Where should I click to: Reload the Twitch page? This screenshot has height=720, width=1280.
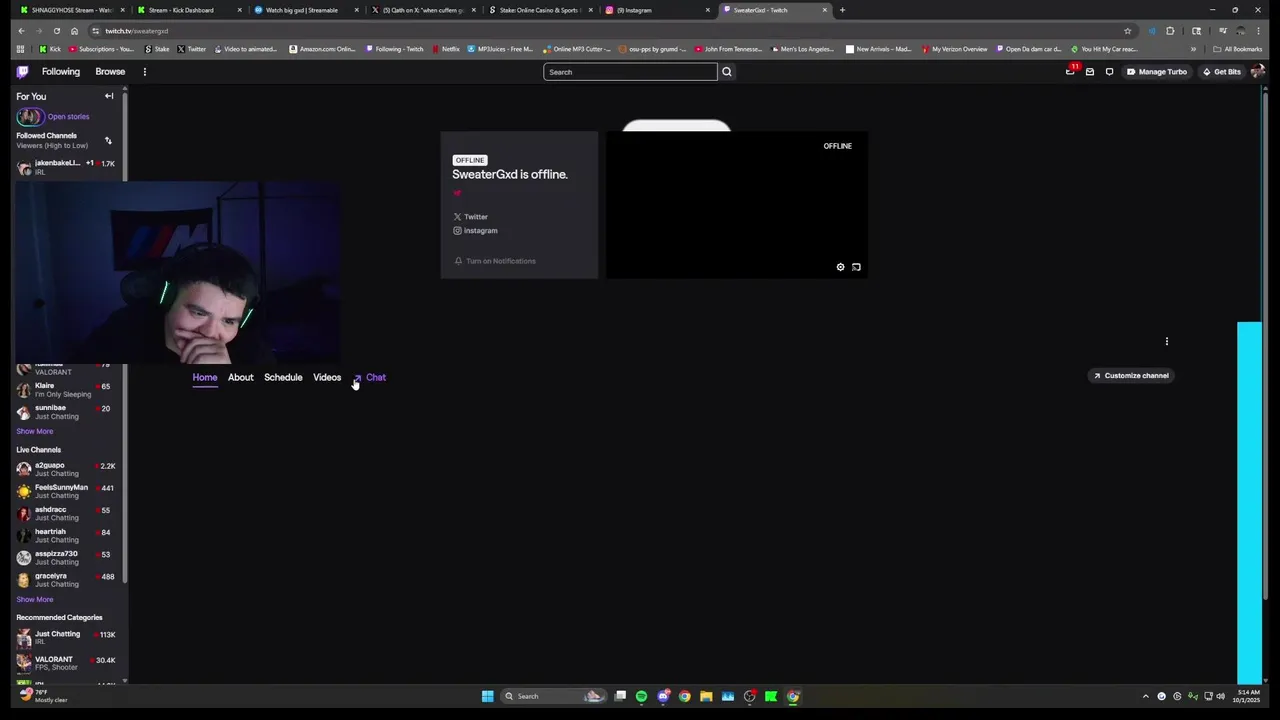pos(56,31)
